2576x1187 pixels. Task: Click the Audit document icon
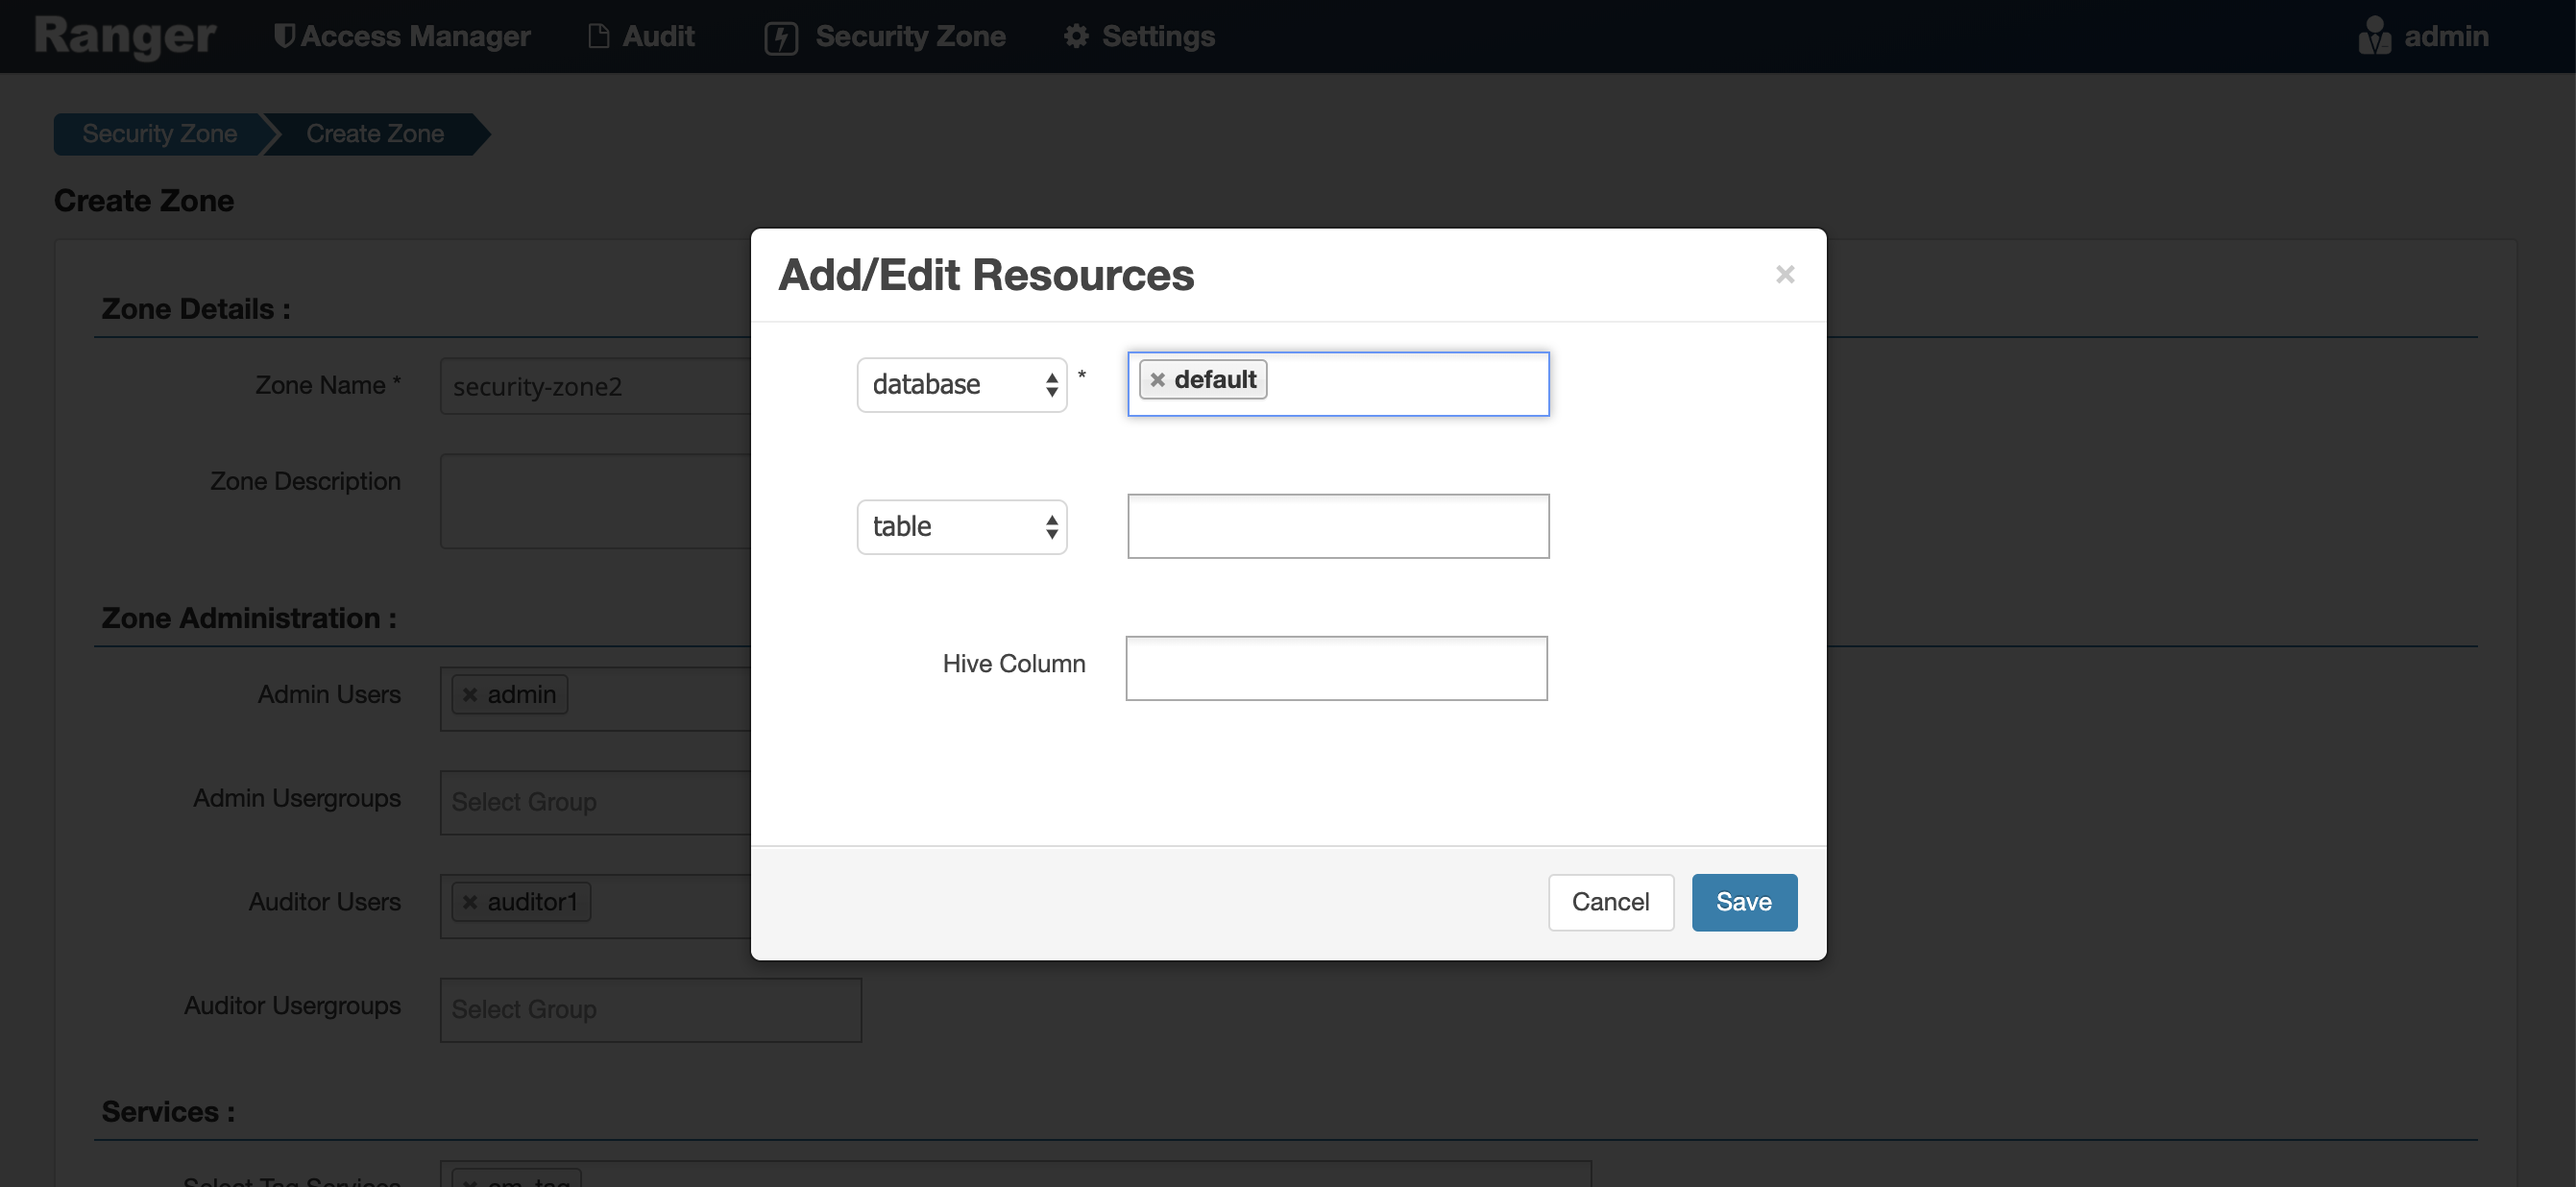click(598, 36)
